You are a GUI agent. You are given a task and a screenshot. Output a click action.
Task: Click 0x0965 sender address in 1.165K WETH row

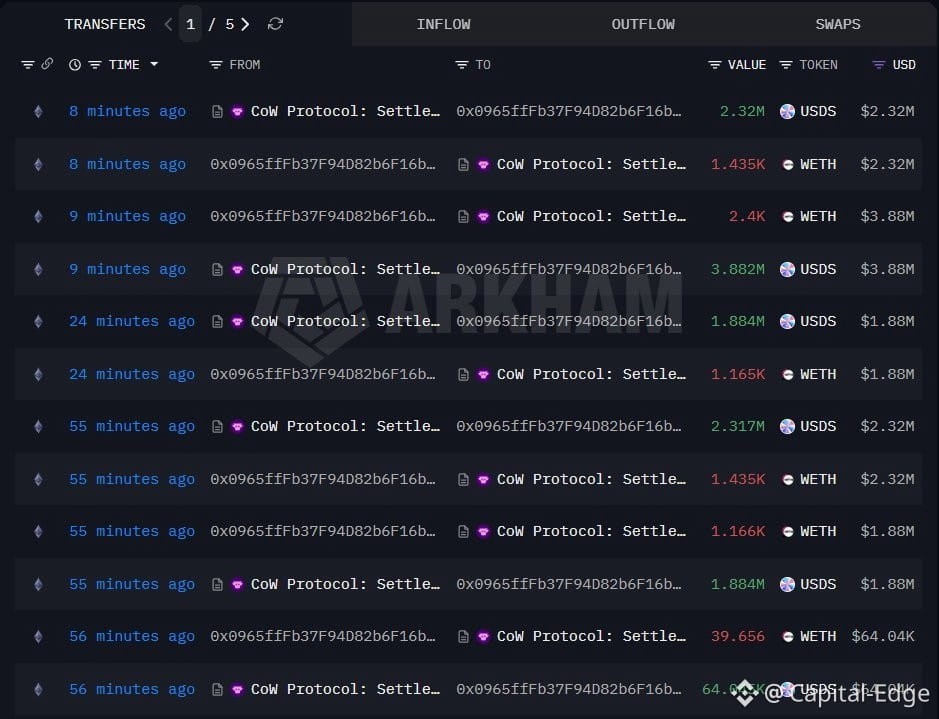(323, 374)
